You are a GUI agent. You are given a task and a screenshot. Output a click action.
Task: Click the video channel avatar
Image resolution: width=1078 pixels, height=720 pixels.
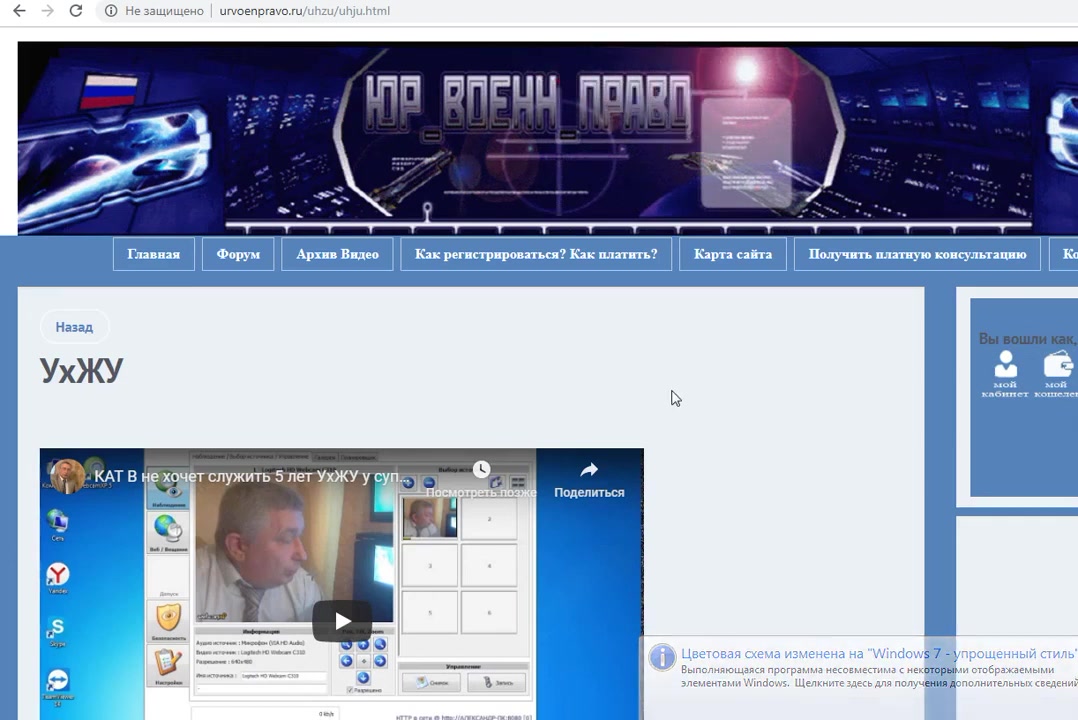(x=67, y=476)
